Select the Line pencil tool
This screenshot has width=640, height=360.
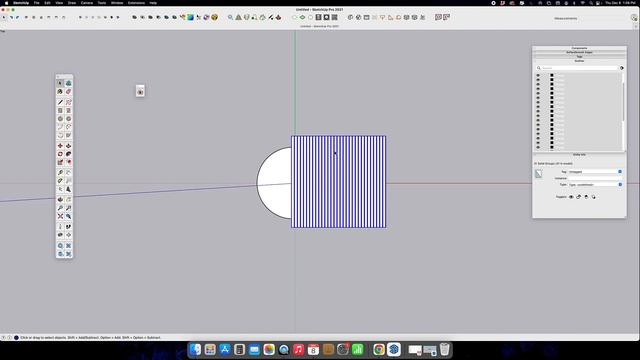60,102
